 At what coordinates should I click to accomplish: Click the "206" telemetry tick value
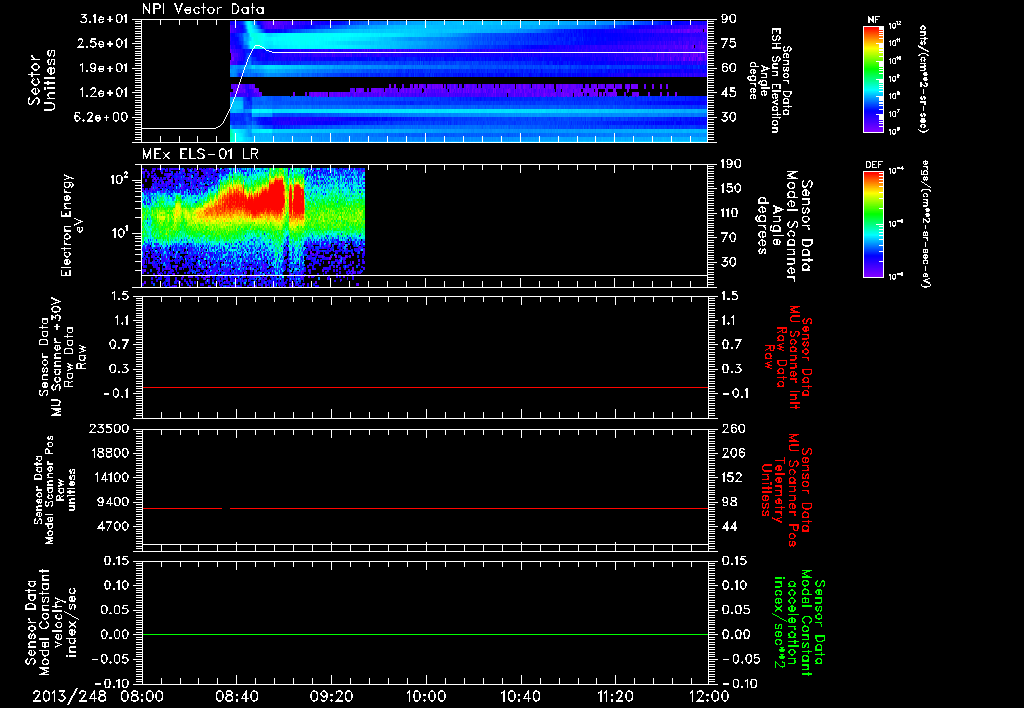click(731, 453)
